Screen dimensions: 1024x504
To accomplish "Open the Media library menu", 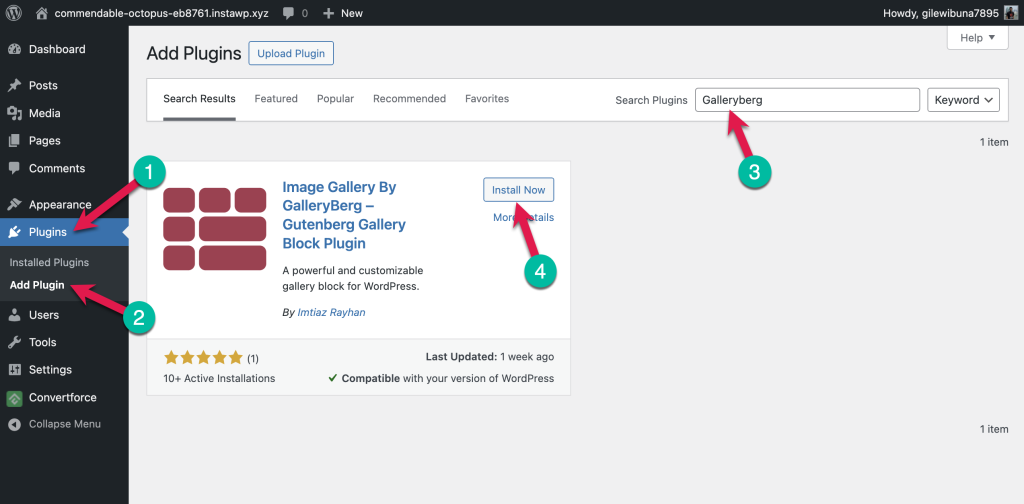I will pos(44,113).
